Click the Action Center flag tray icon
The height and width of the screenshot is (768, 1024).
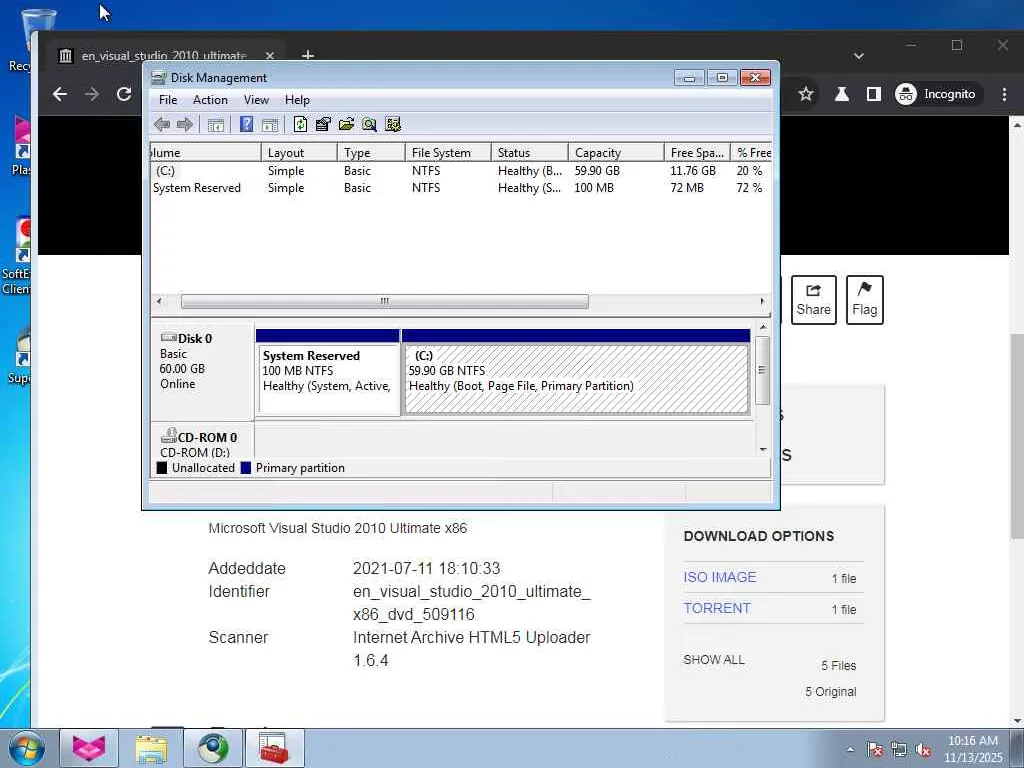pos(875,750)
